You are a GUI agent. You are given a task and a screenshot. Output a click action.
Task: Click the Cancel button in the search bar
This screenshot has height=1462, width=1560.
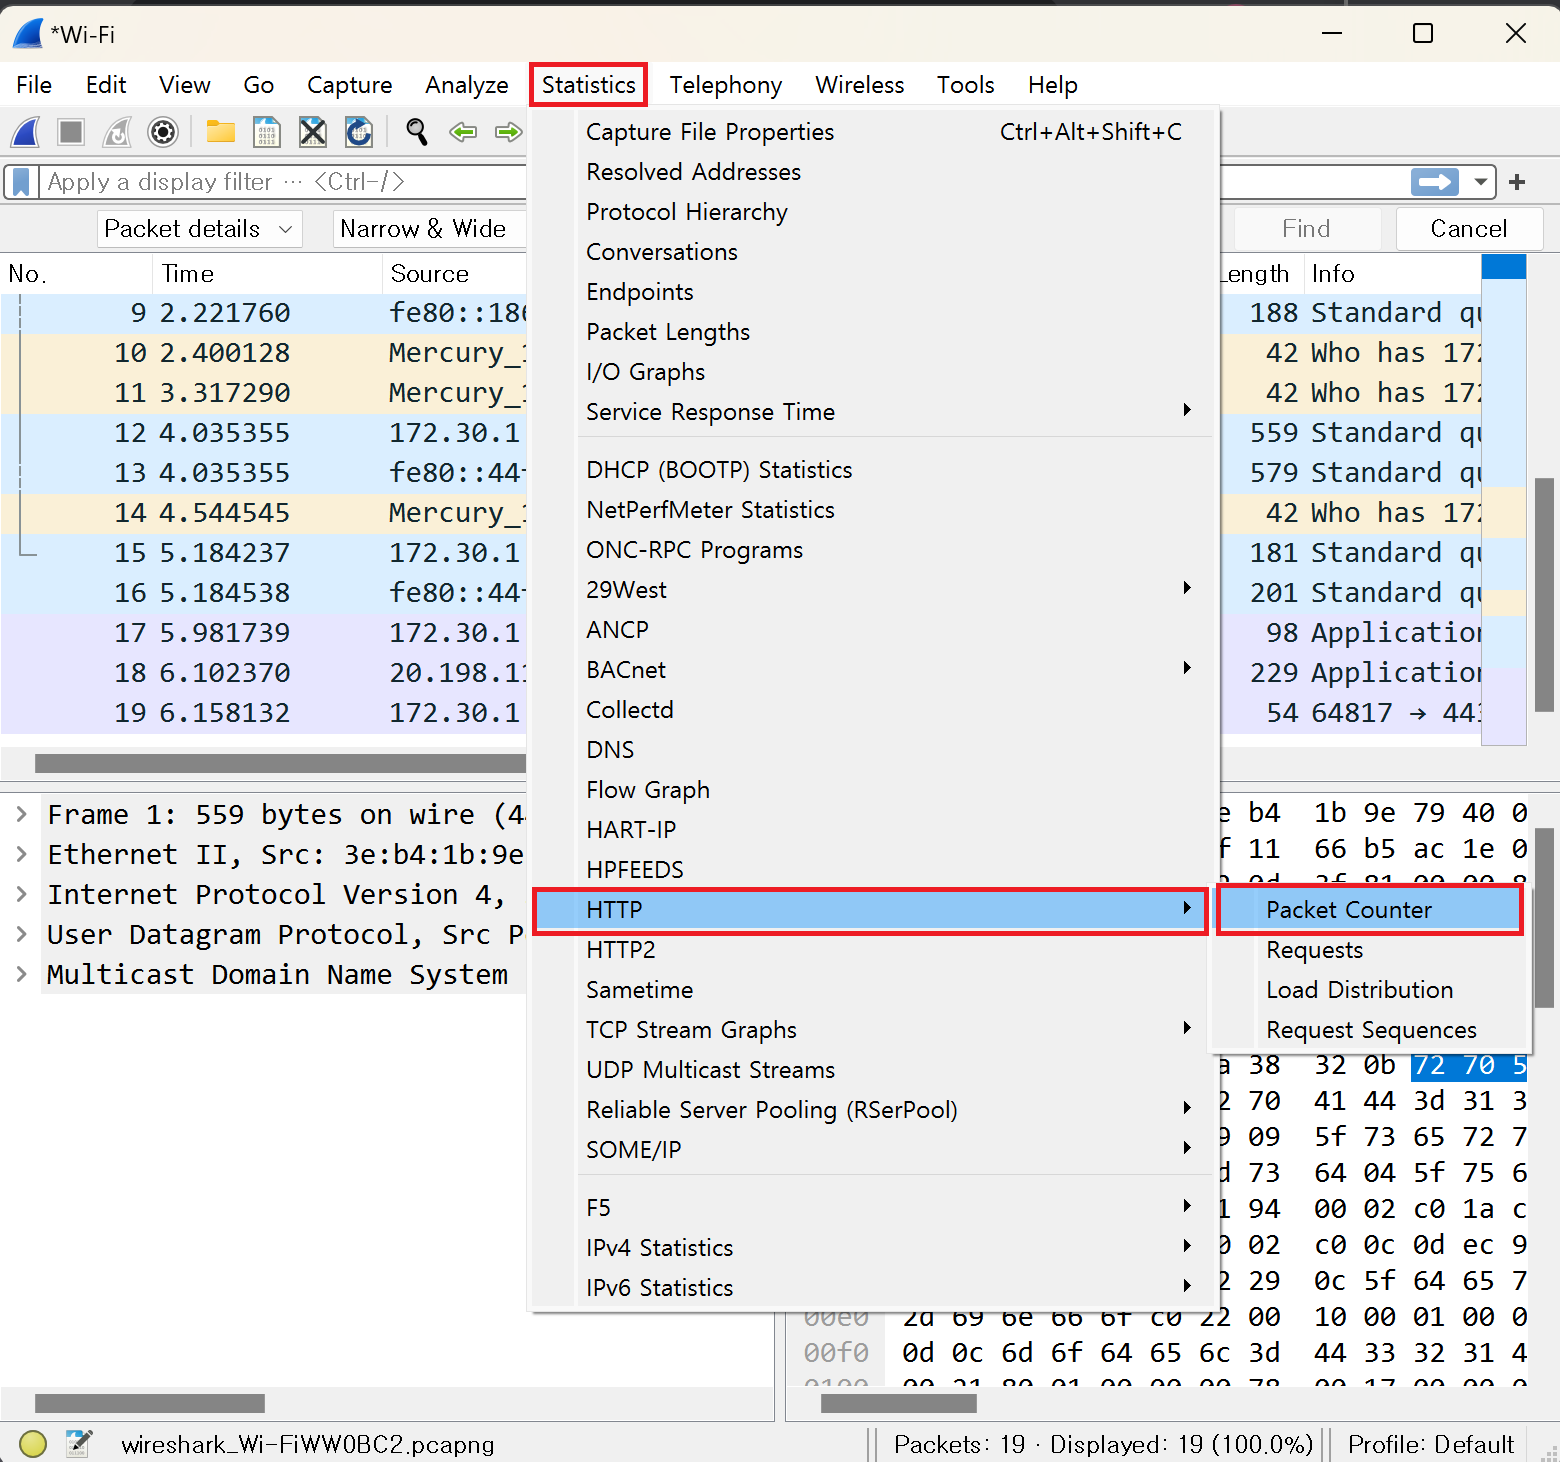[x=1468, y=229]
